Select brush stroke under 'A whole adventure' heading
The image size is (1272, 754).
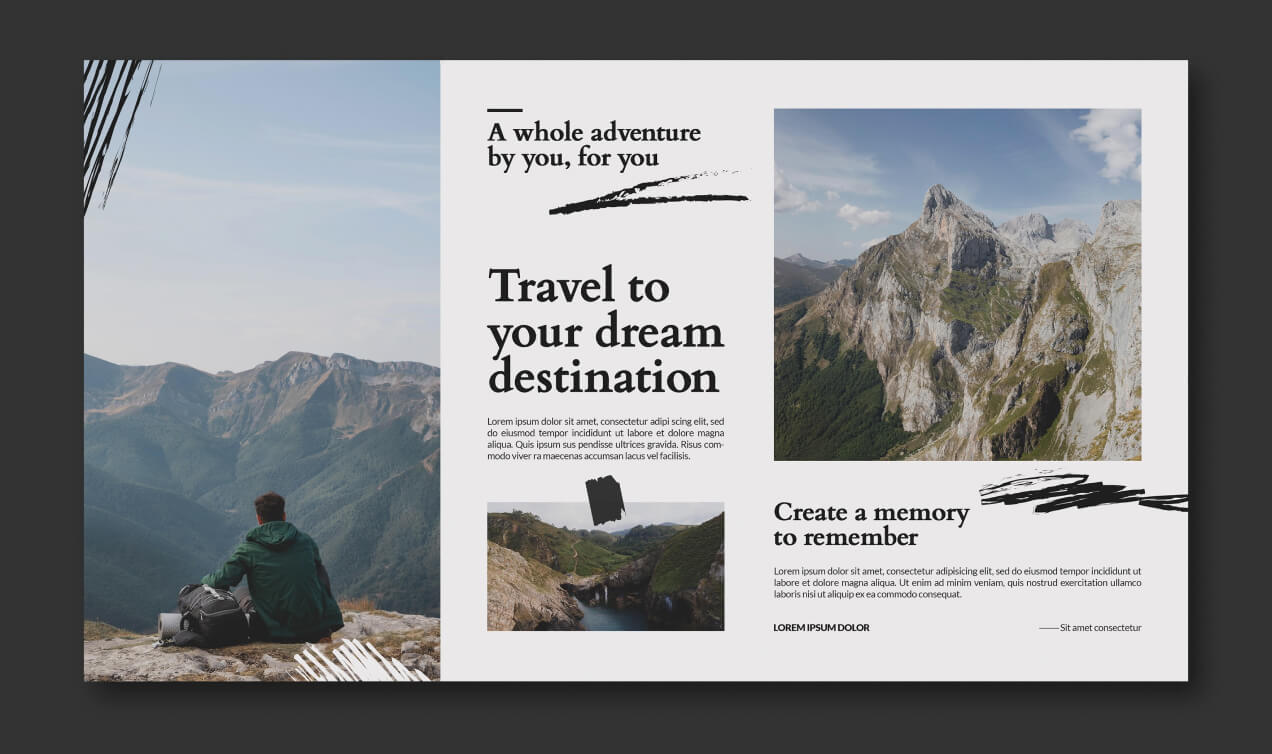[648, 193]
